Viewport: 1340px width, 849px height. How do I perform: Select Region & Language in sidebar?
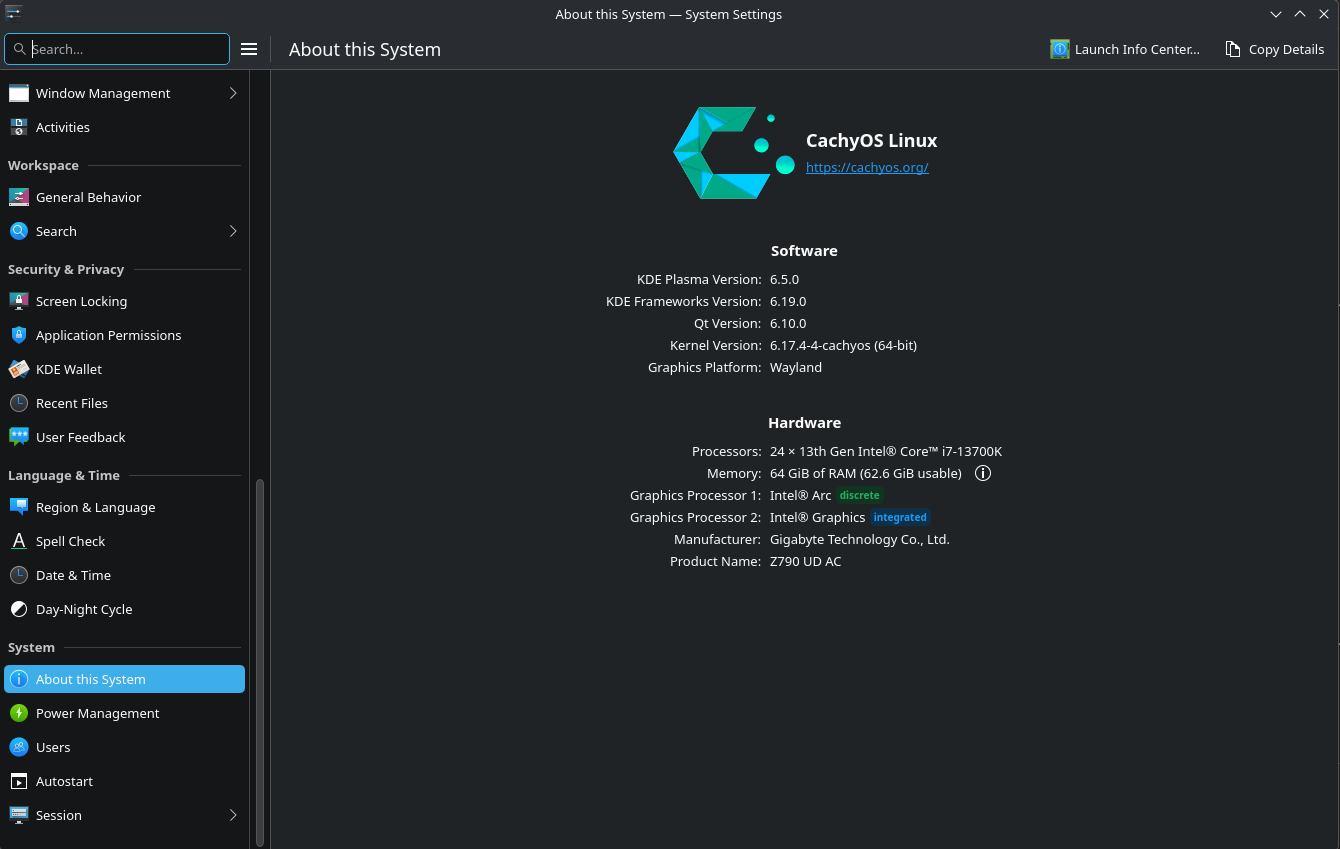click(x=95, y=507)
